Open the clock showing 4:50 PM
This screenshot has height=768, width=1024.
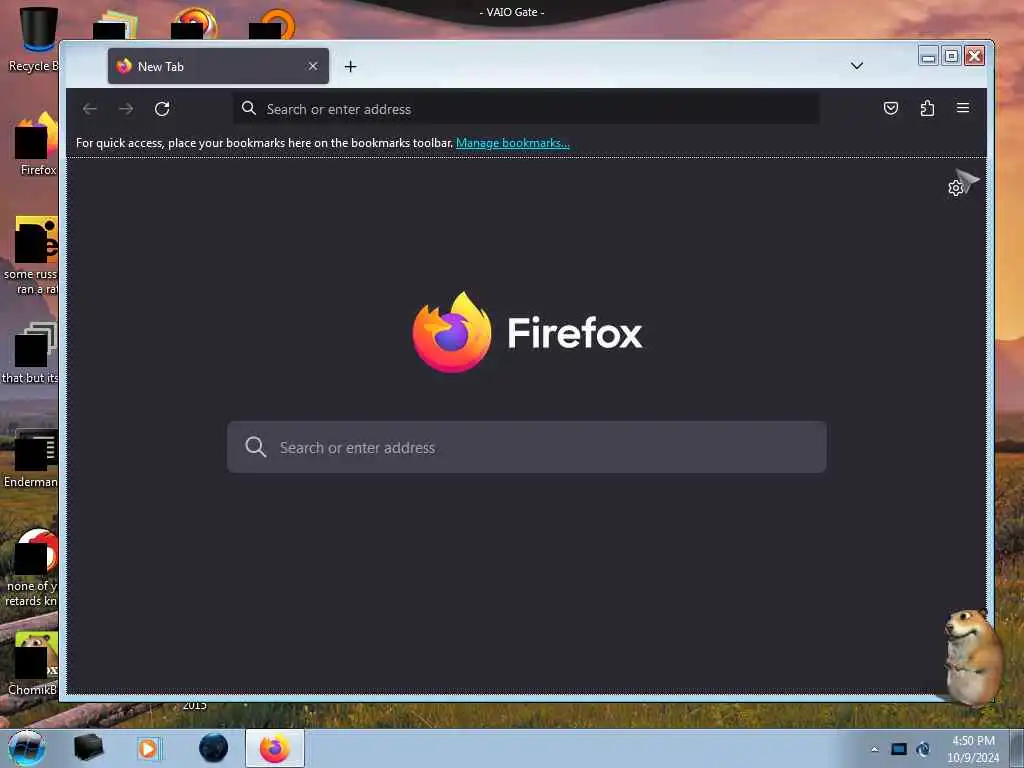[973, 749]
